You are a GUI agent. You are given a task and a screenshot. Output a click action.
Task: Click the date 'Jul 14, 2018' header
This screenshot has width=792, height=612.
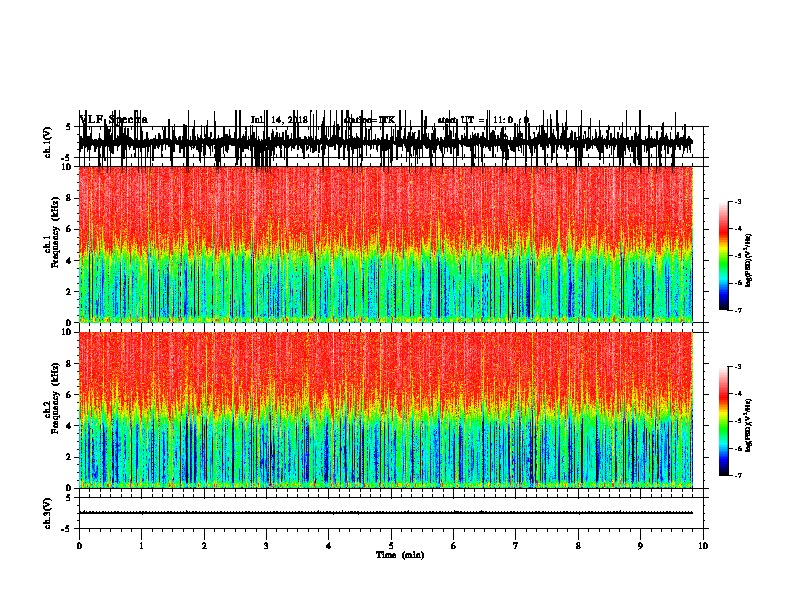click(279, 120)
